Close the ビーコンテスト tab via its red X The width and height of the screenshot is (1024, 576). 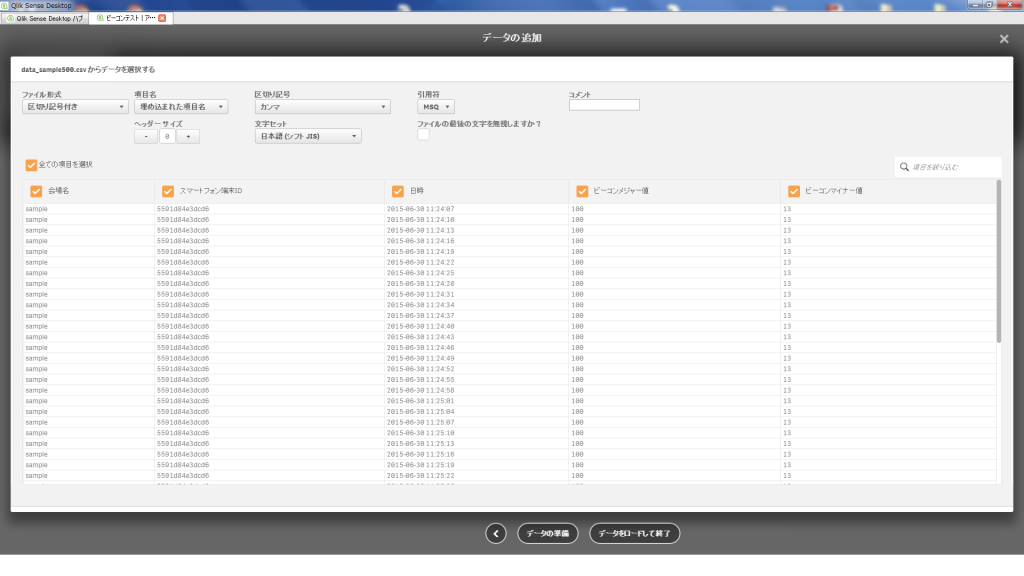pyautogui.click(x=163, y=19)
